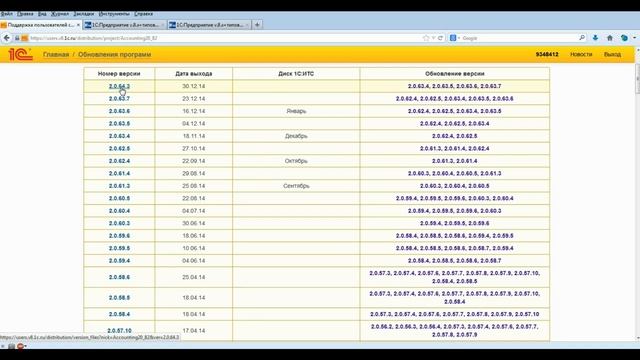This screenshot has width=640, height=360.
Task: Open version link dated 04.12.14
Action: pos(119,124)
